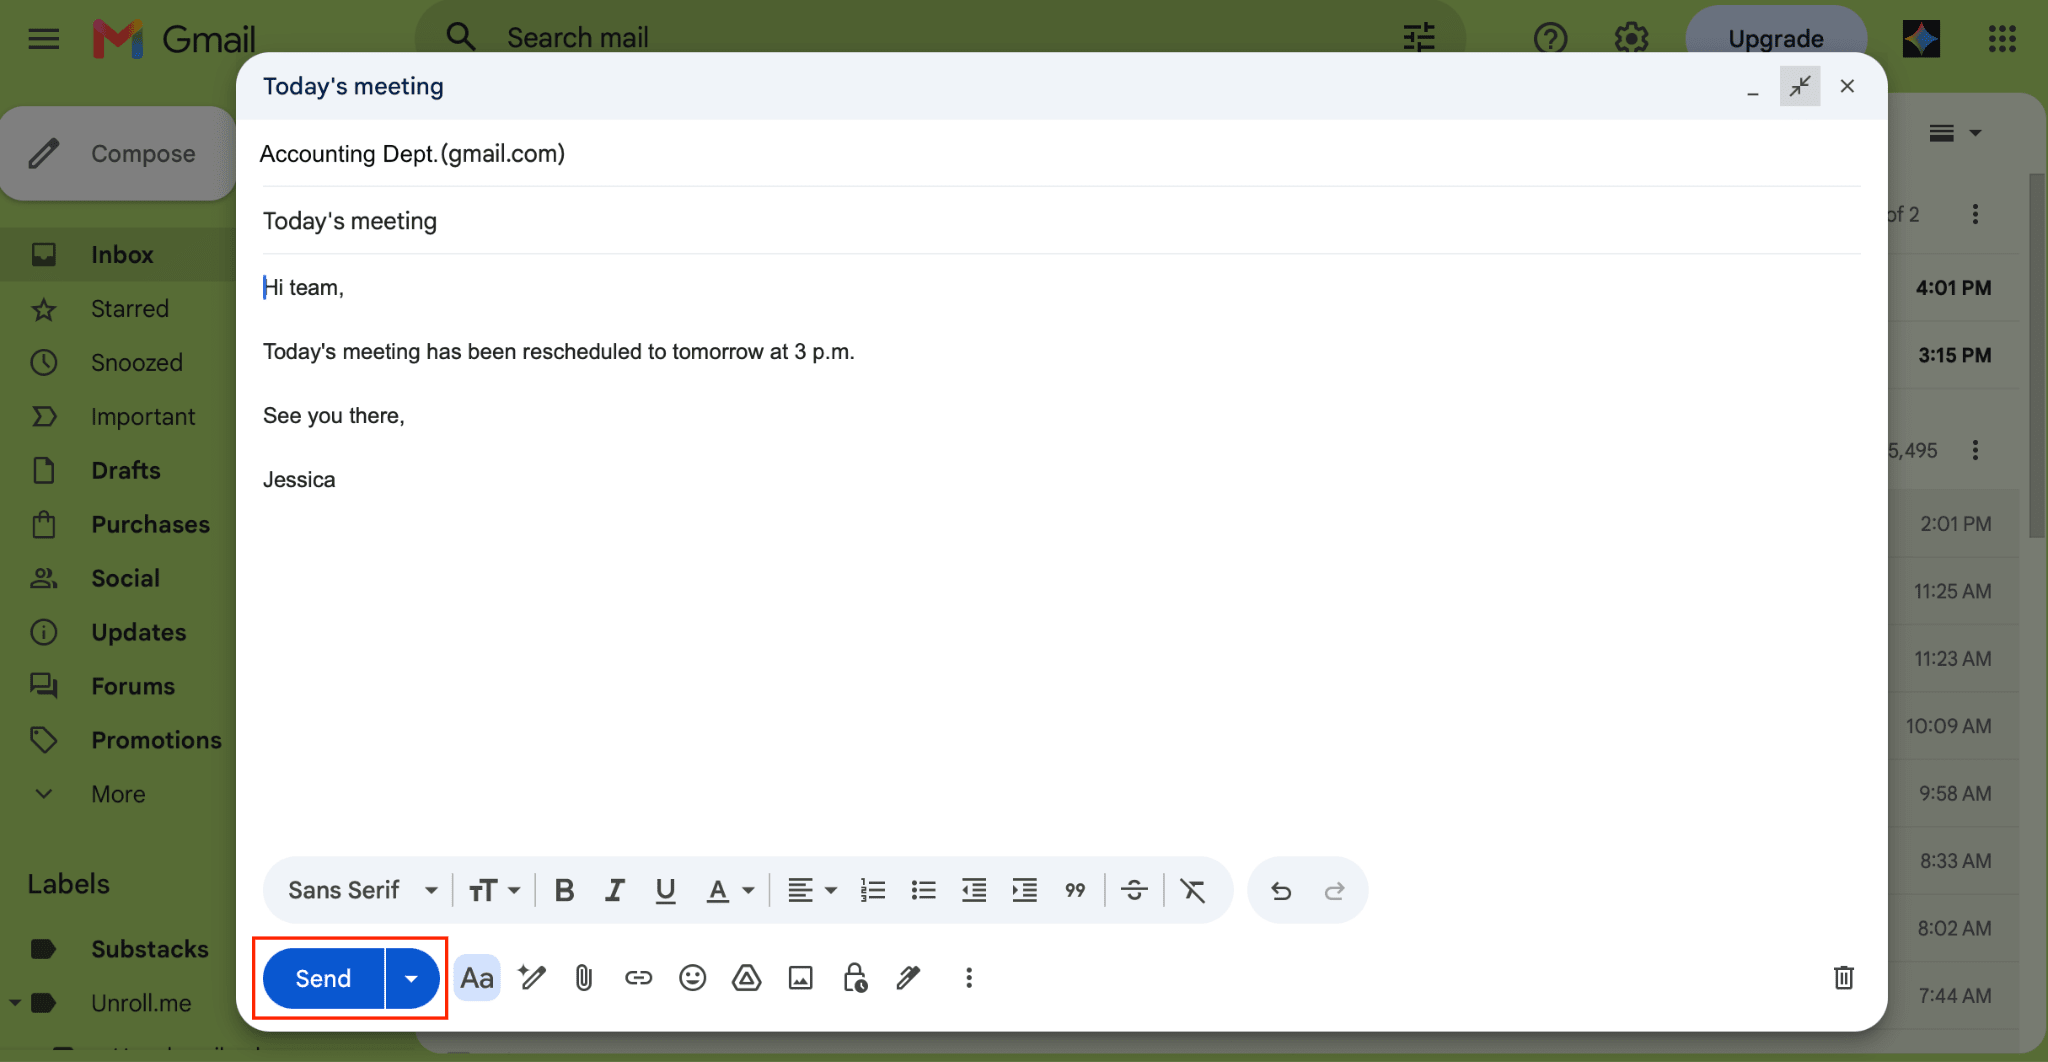Screen dimensions: 2048x1062
Task: Discard the draft with trash icon
Action: point(1844,978)
